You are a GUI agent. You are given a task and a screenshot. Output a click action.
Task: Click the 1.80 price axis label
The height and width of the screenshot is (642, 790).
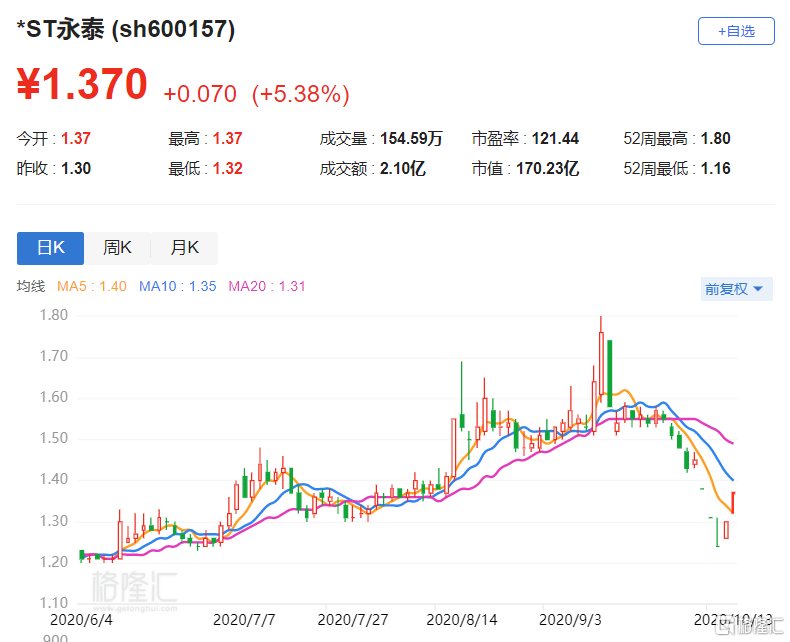[x=53, y=315]
